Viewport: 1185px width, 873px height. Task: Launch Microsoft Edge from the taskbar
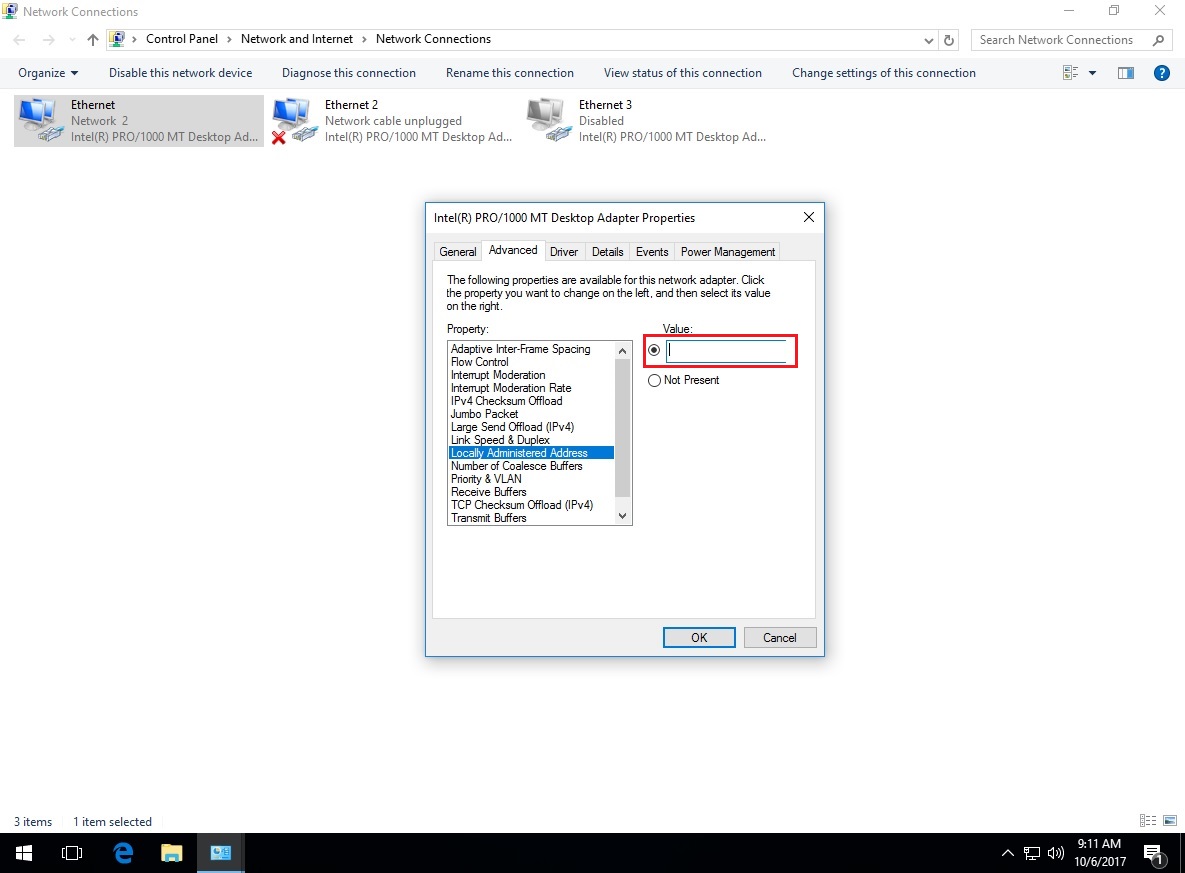point(123,853)
